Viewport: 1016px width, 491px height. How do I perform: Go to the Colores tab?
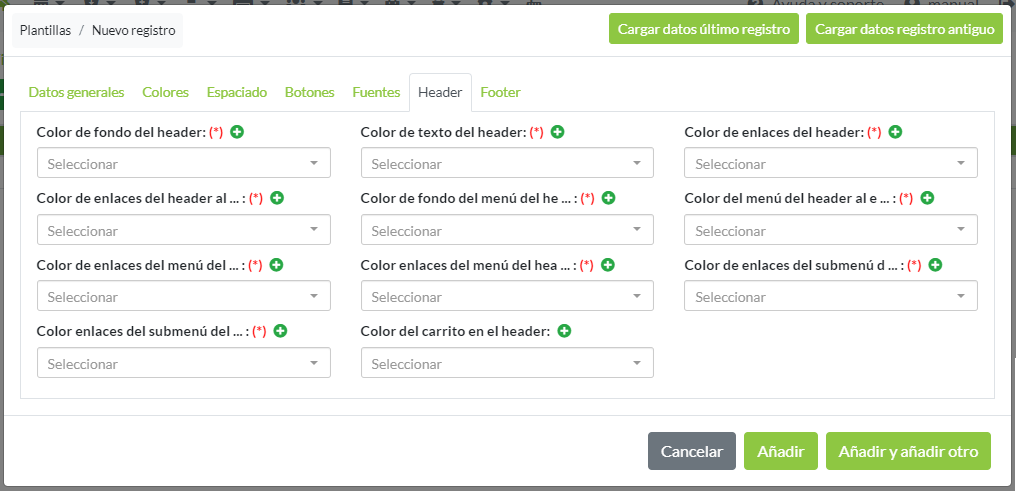[165, 92]
